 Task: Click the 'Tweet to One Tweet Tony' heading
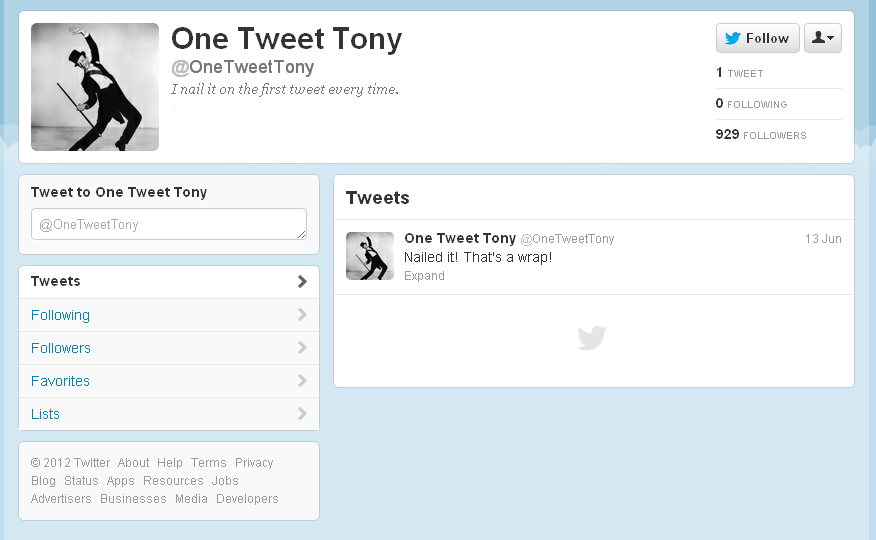tap(119, 192)
